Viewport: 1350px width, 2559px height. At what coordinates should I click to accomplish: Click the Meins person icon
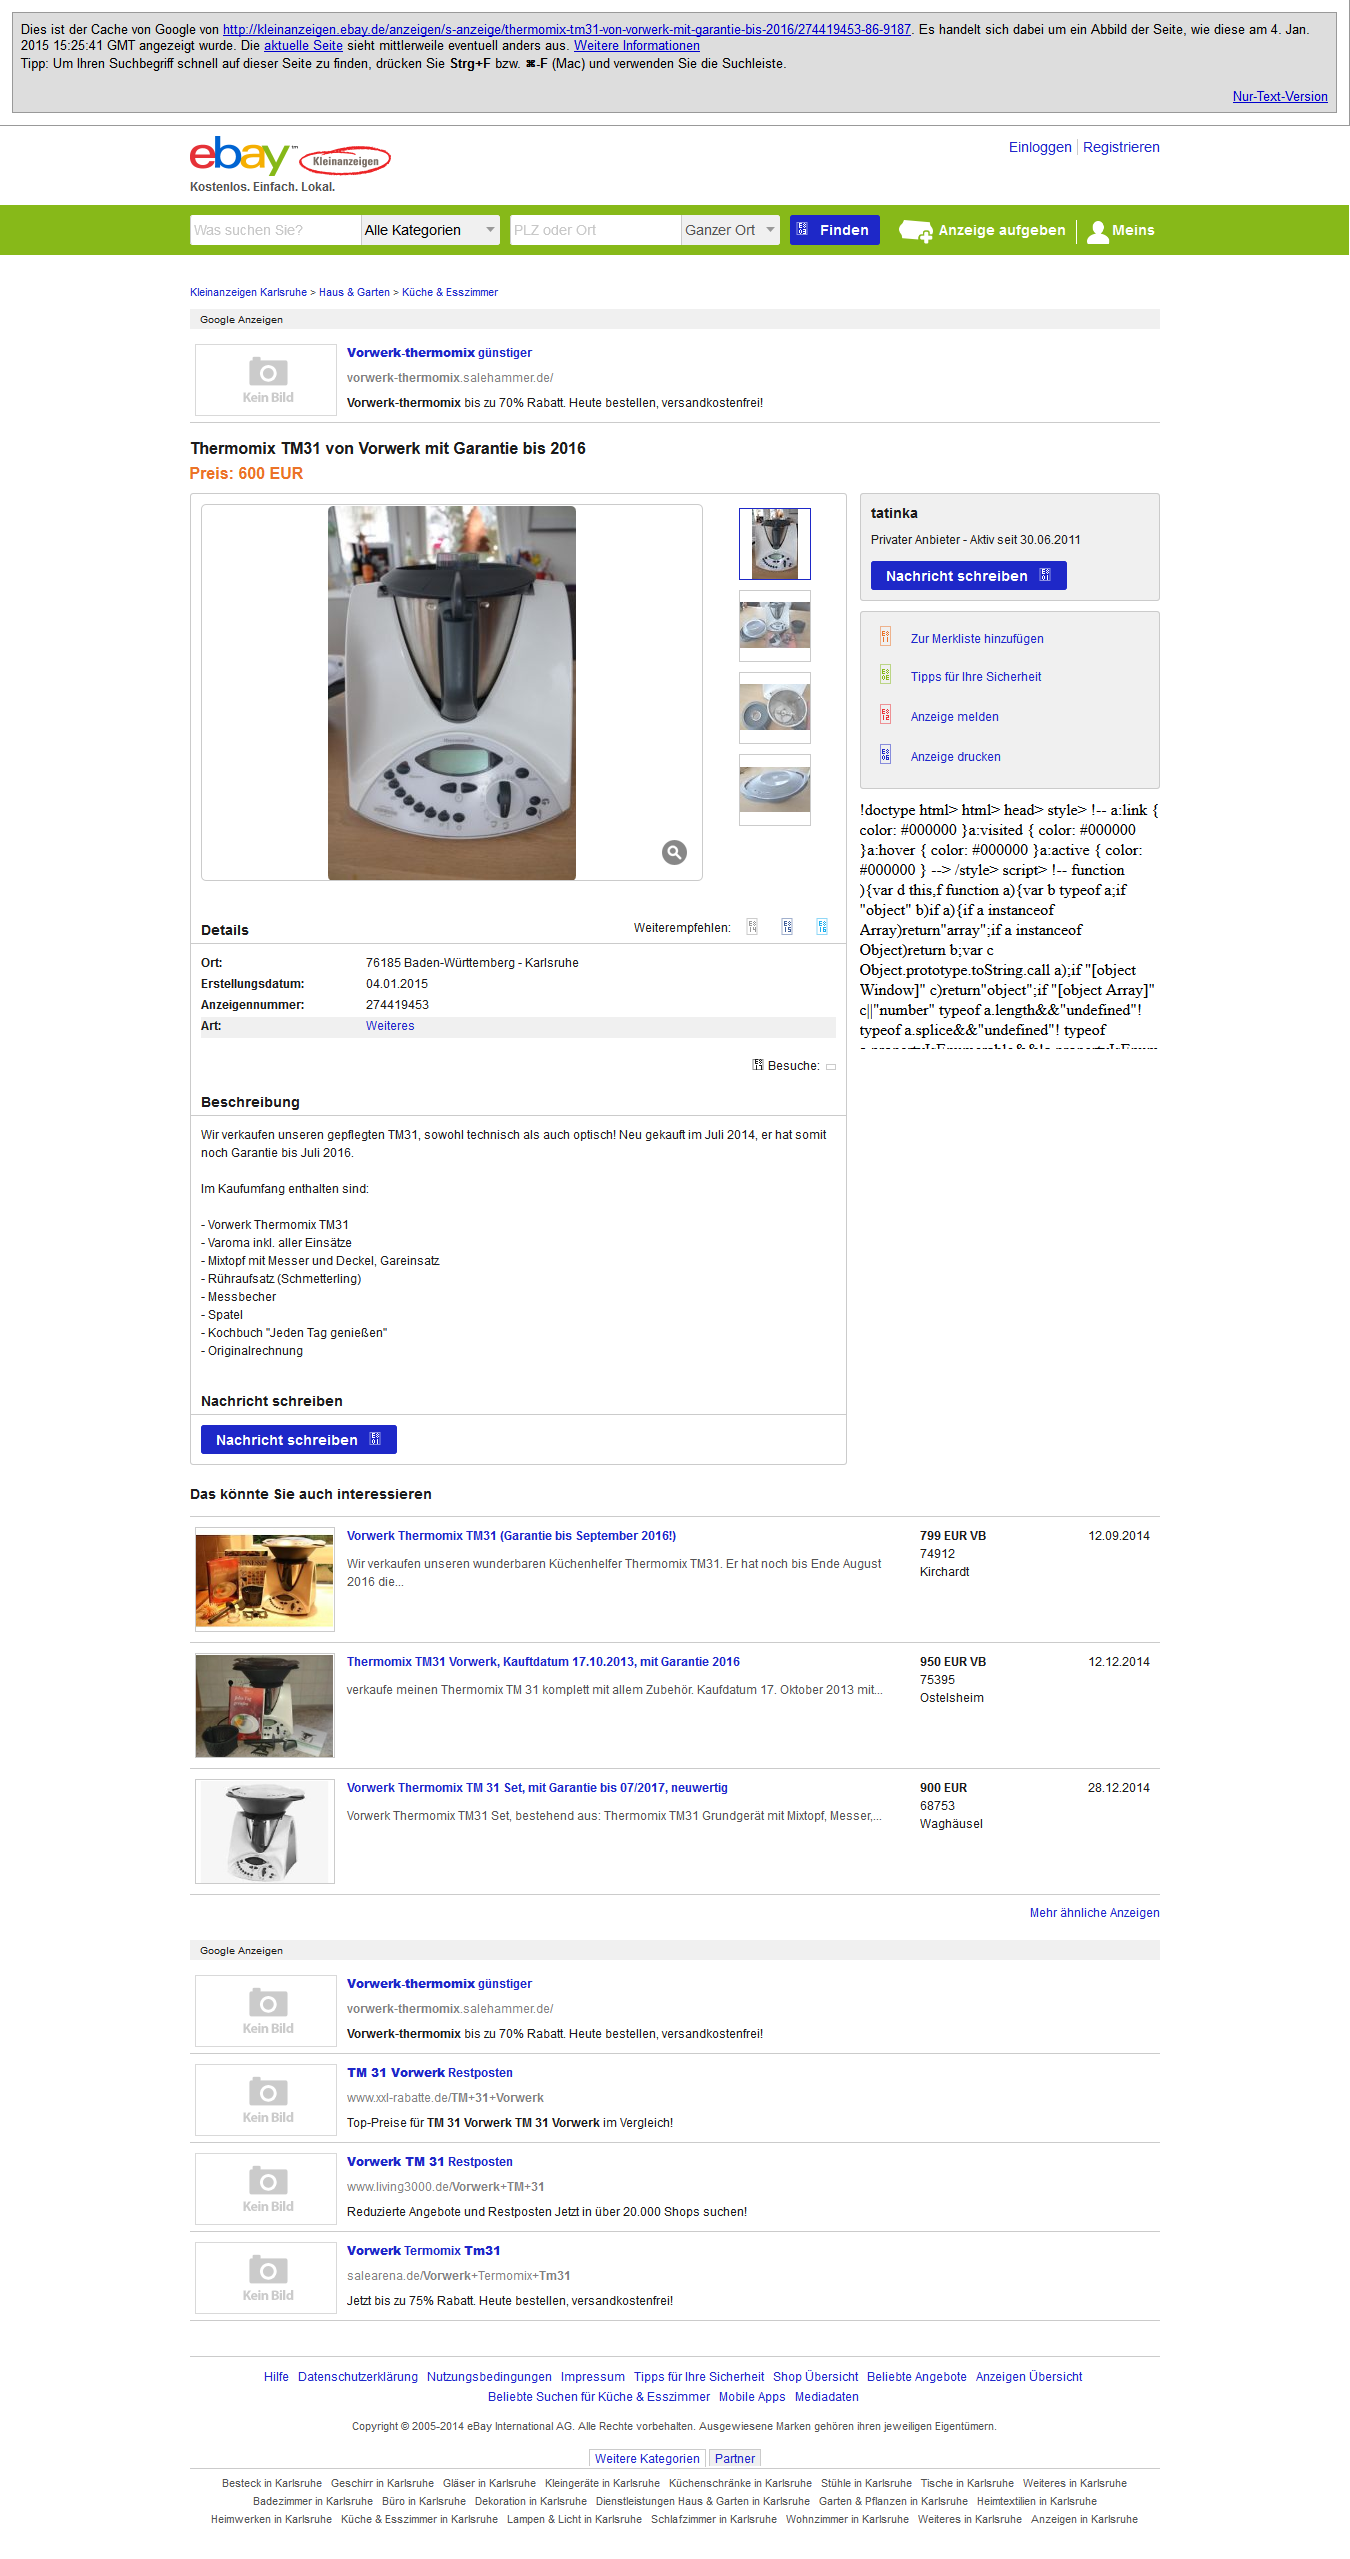[x=1098, y=231]
